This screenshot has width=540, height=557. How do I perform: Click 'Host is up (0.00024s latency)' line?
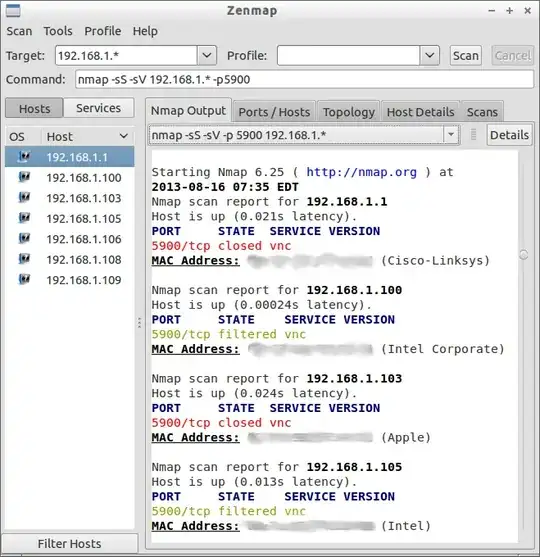click(x=261, y=305)
